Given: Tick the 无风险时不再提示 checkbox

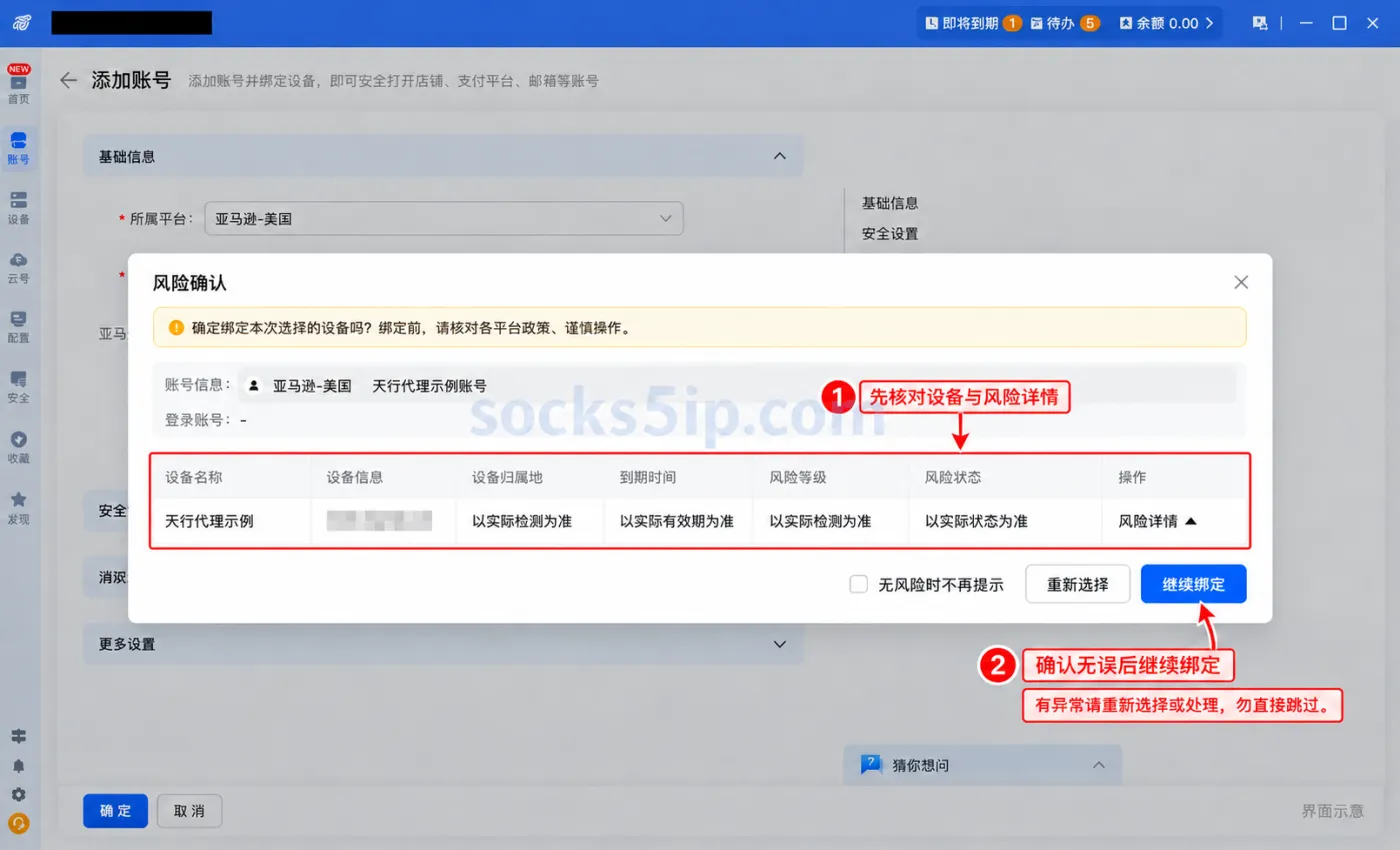Looking at the screenshot, I should pos(858,584).
